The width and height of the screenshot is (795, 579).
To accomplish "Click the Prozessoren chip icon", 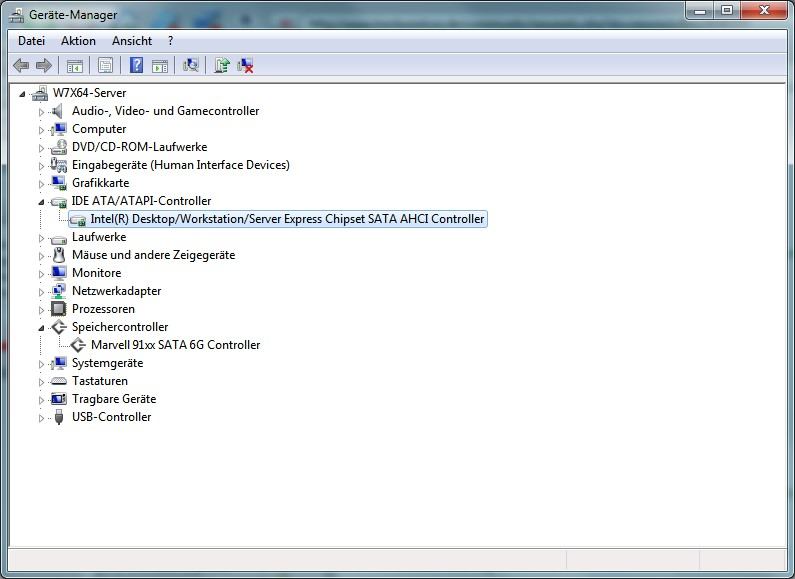I will pos(59,309).
